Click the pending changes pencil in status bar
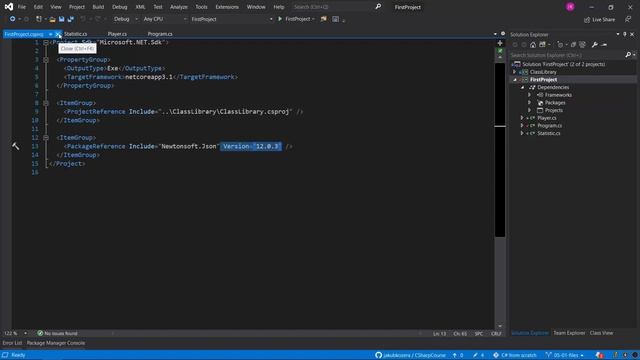The height and width of the screenshot is (360, 640). point(475,355)
